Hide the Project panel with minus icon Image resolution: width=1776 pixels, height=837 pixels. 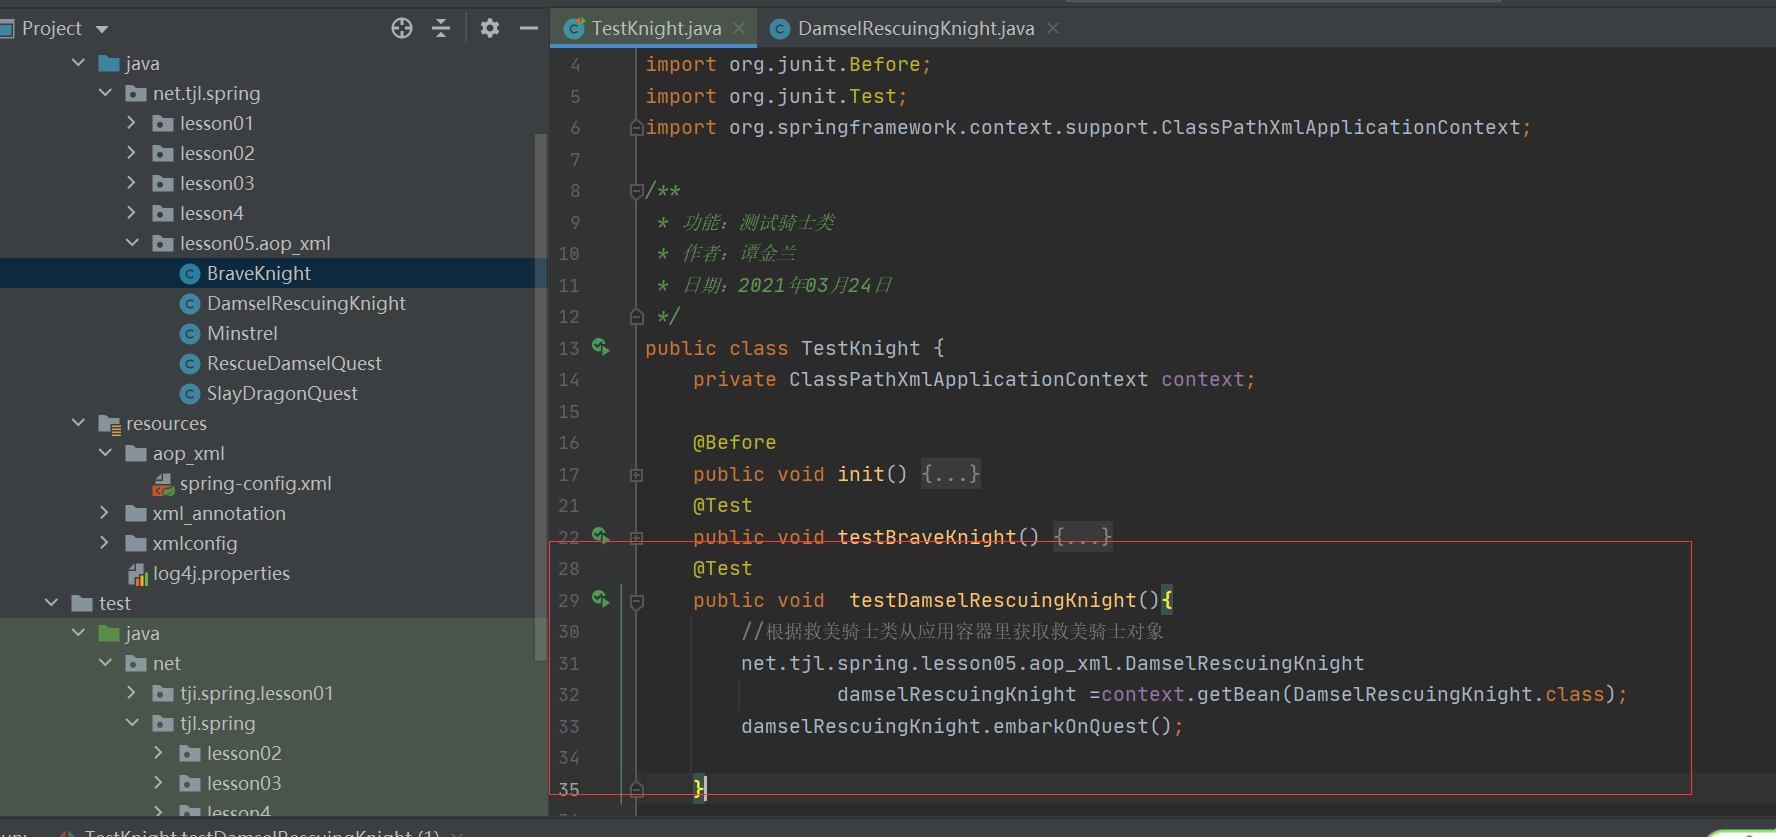tap(529, 28)
